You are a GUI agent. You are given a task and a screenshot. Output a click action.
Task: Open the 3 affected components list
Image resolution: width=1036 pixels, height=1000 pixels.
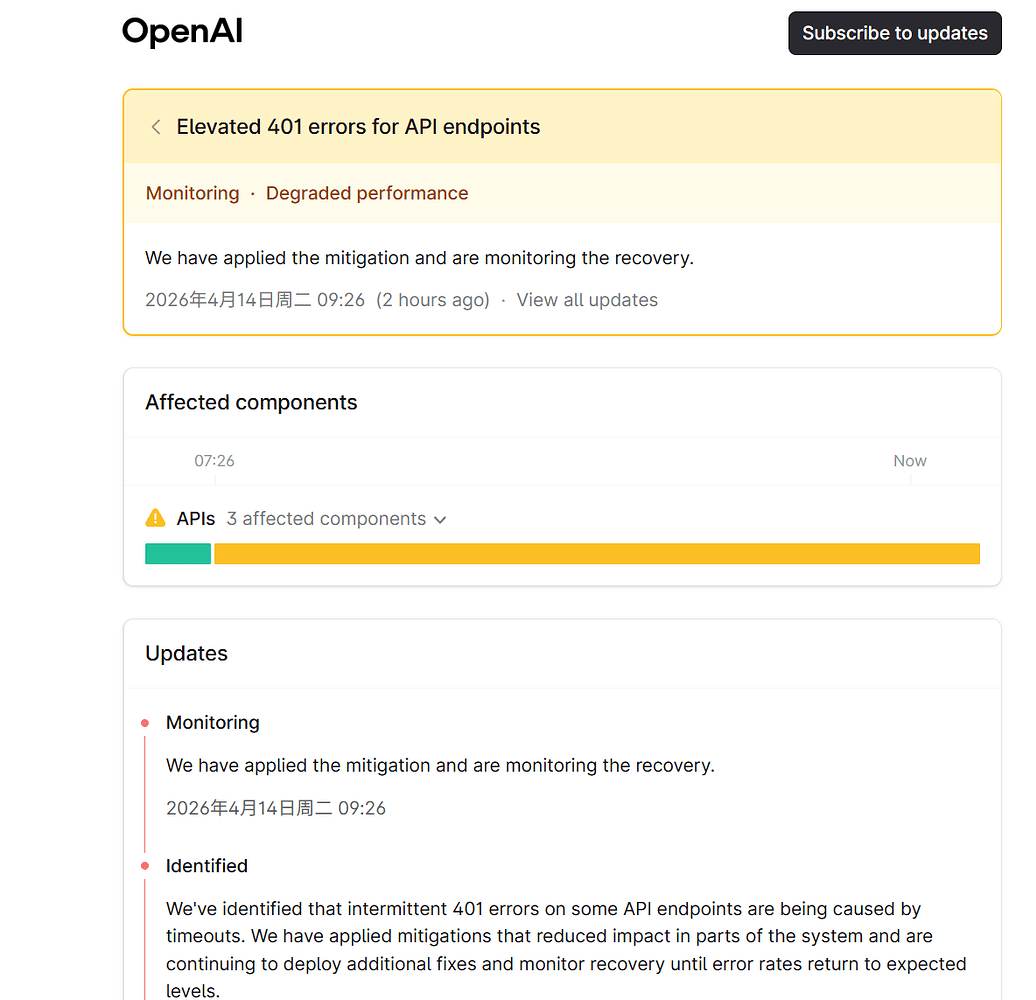326,519
